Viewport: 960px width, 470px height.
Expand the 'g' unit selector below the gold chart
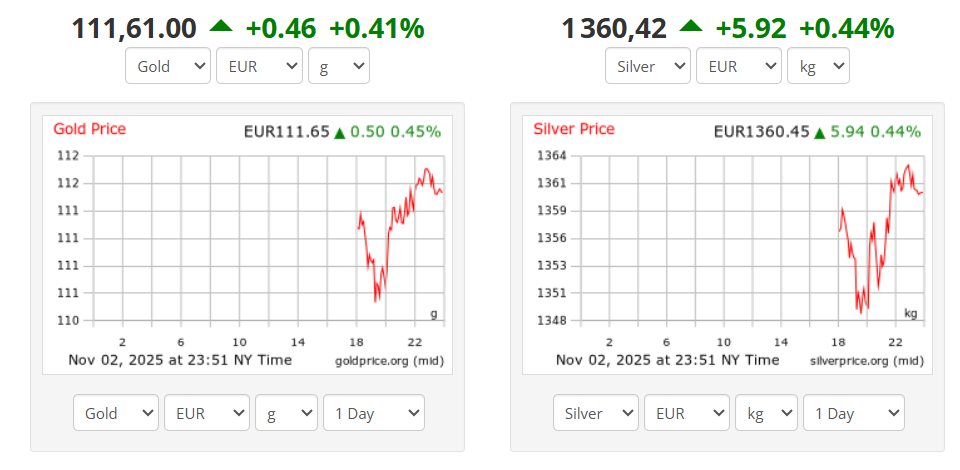286,413
